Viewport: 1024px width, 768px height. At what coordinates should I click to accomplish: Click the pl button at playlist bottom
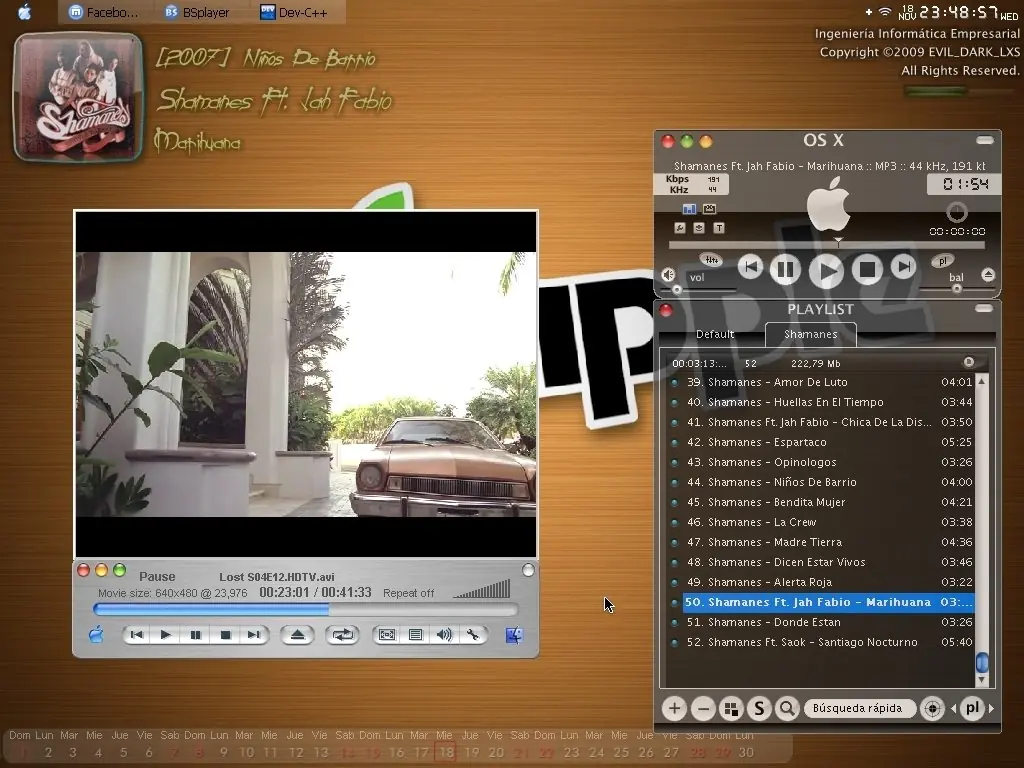coord(972,708)
